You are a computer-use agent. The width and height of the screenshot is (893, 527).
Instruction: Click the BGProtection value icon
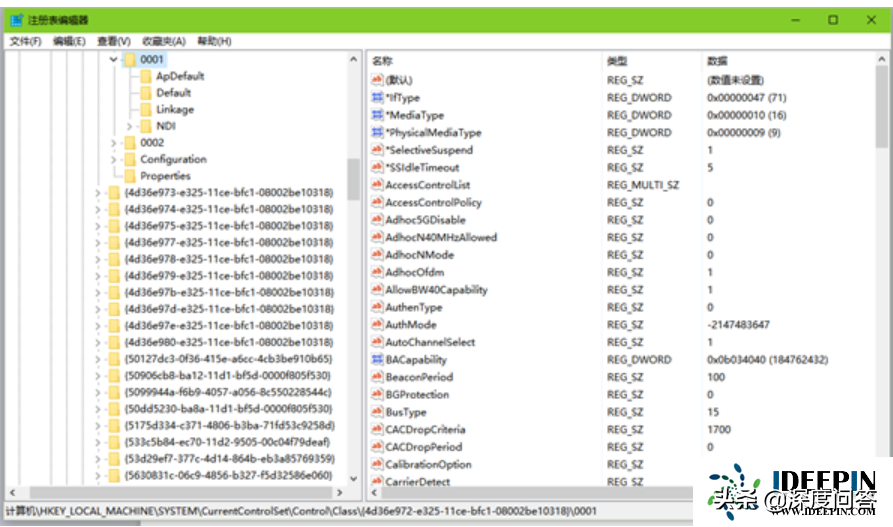pos(377,394)
